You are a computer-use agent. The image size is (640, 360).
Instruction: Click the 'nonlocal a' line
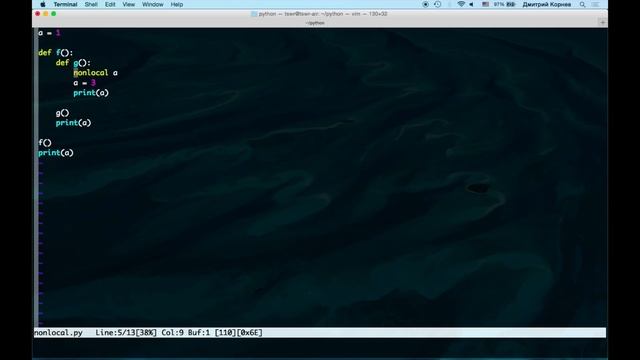pyautogui.click(x=96, y=73)
